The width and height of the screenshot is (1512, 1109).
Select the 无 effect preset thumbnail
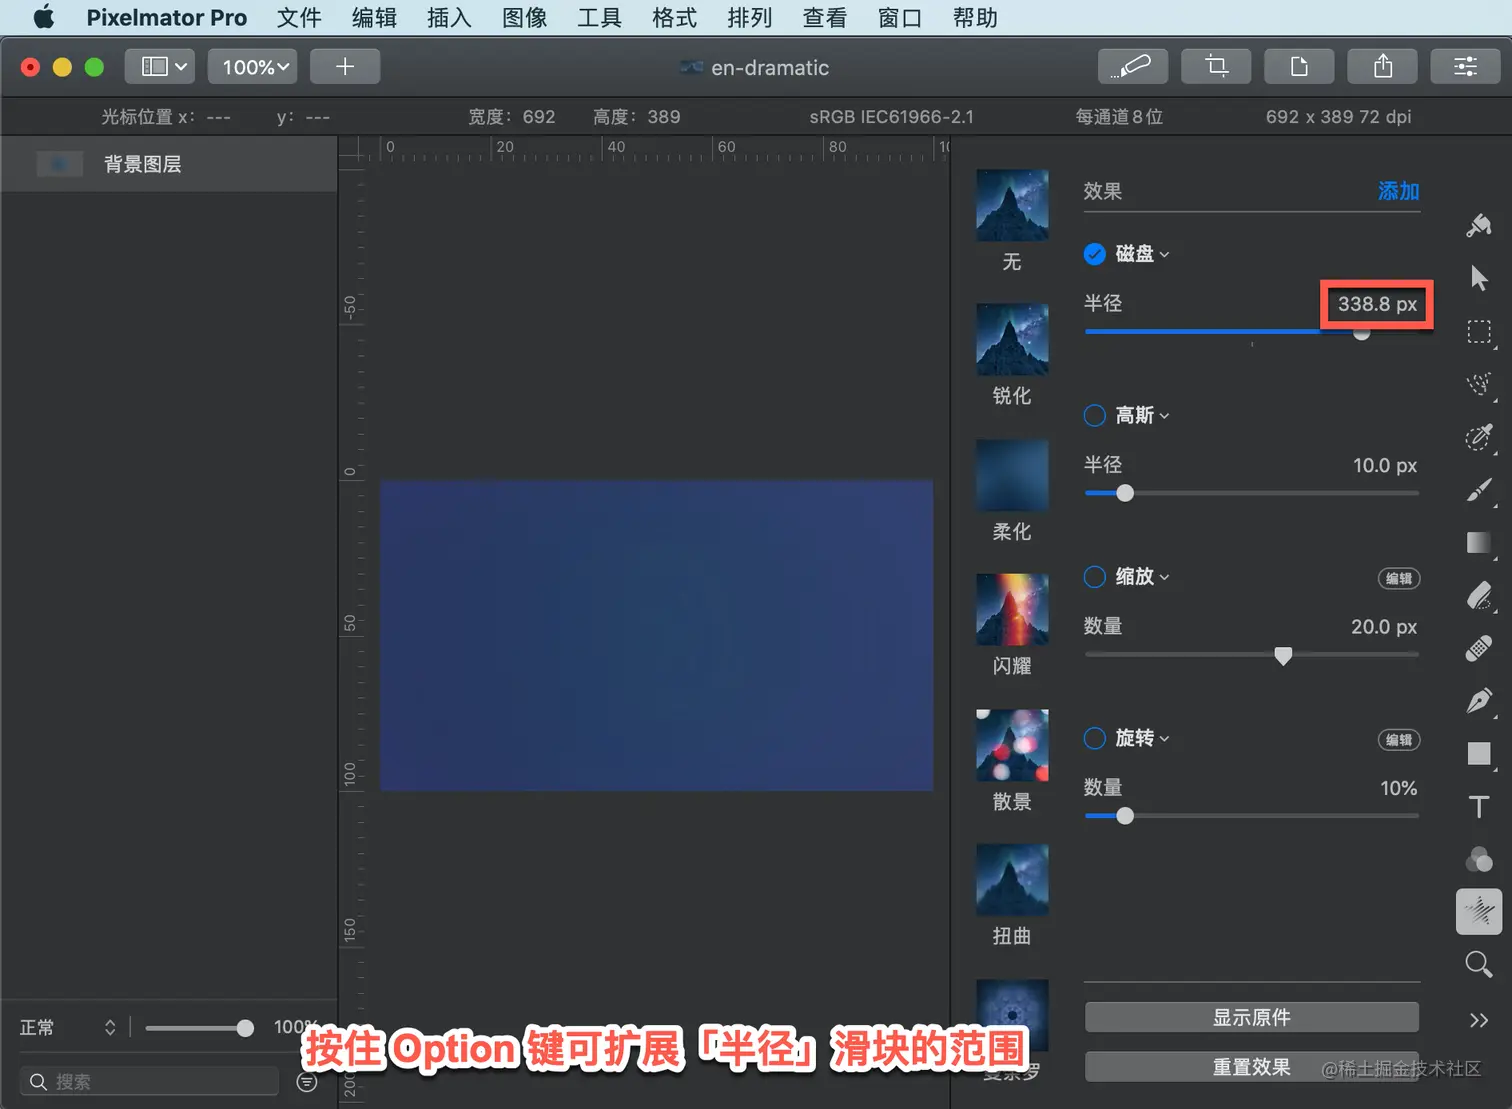pyautogui.click(x=1012, y=205)
